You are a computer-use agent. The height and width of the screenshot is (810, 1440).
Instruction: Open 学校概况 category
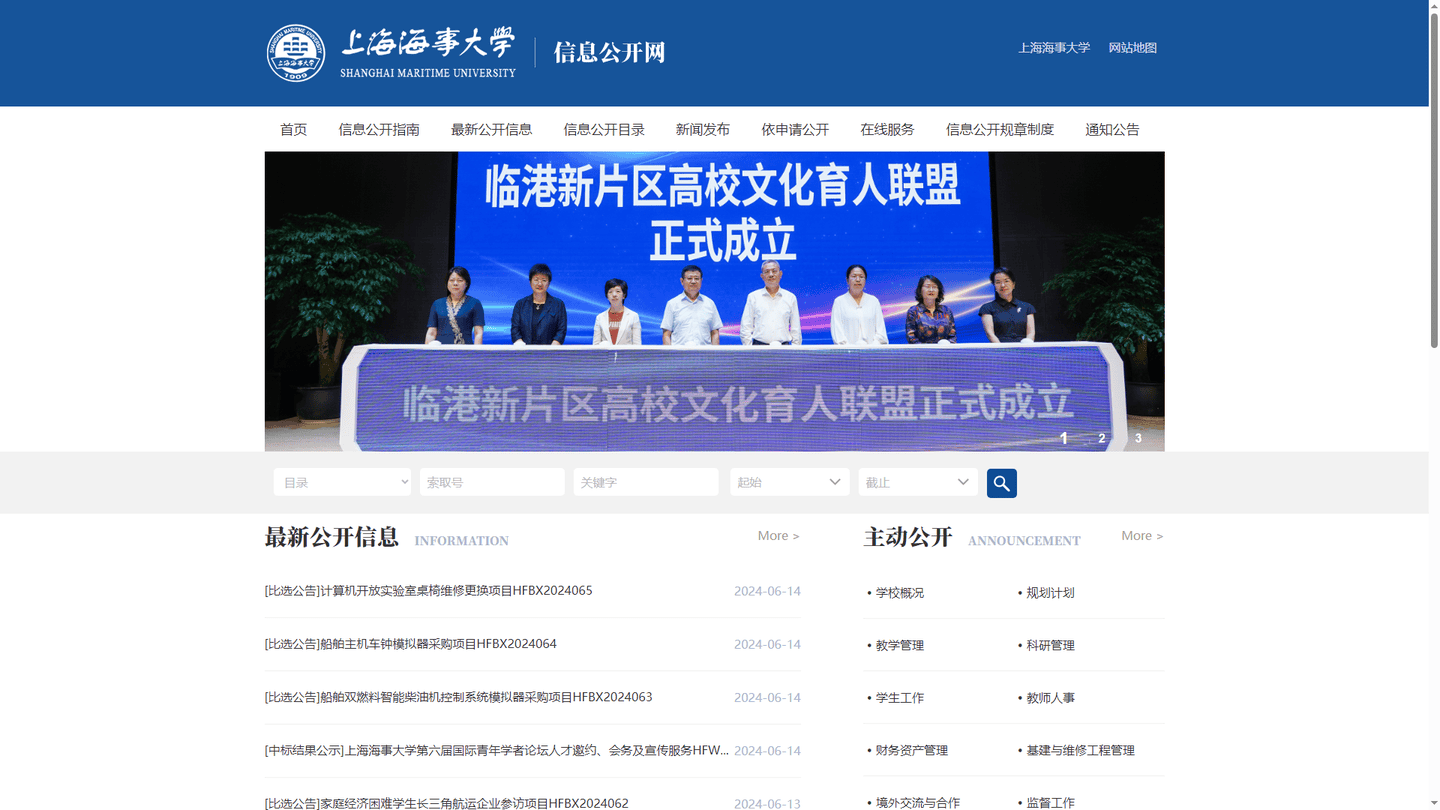pos(899,593)
